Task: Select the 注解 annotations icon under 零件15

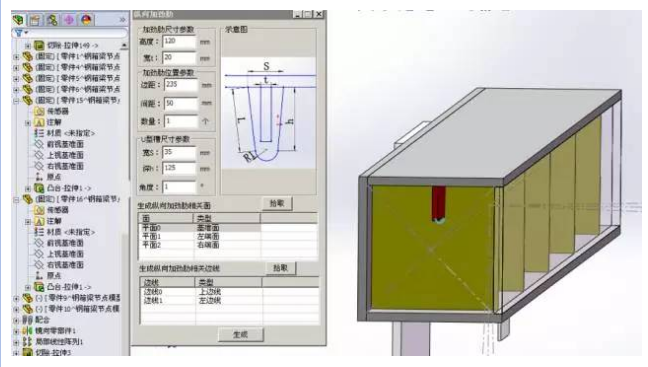Action: pyautogui.click(x=39, y=122)
